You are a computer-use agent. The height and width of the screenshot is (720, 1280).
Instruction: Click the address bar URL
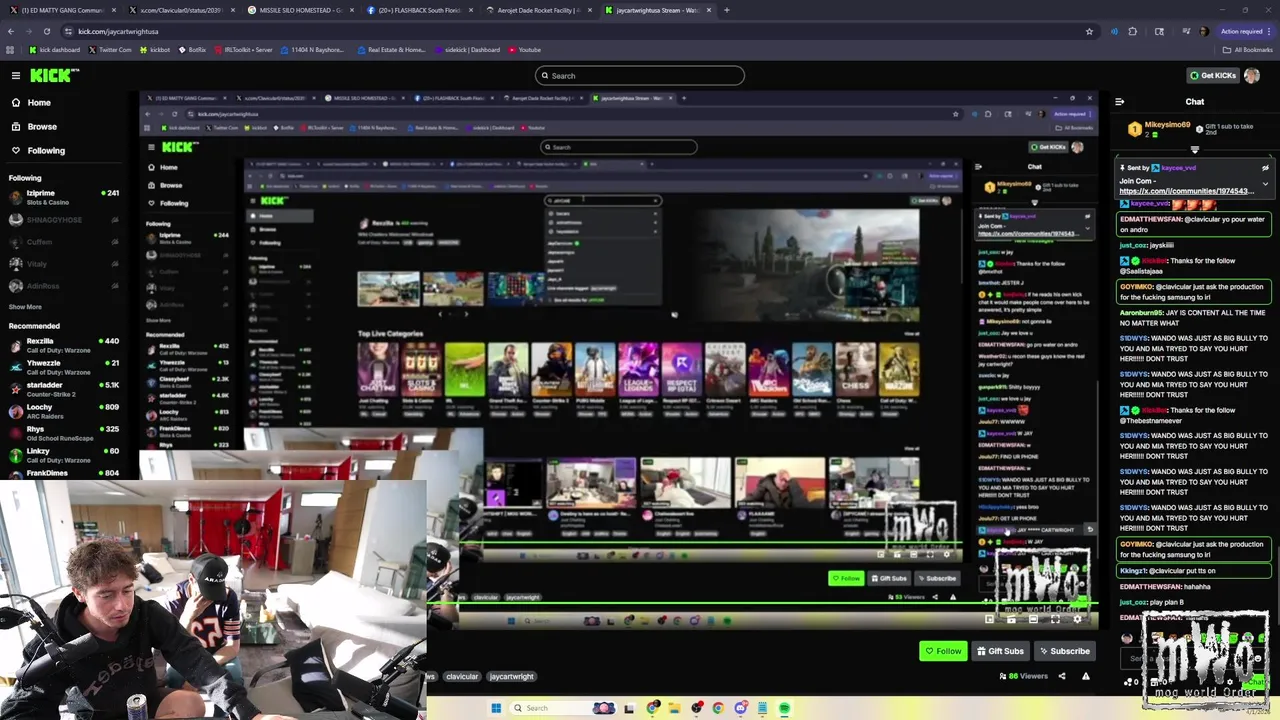pos(118,31)
